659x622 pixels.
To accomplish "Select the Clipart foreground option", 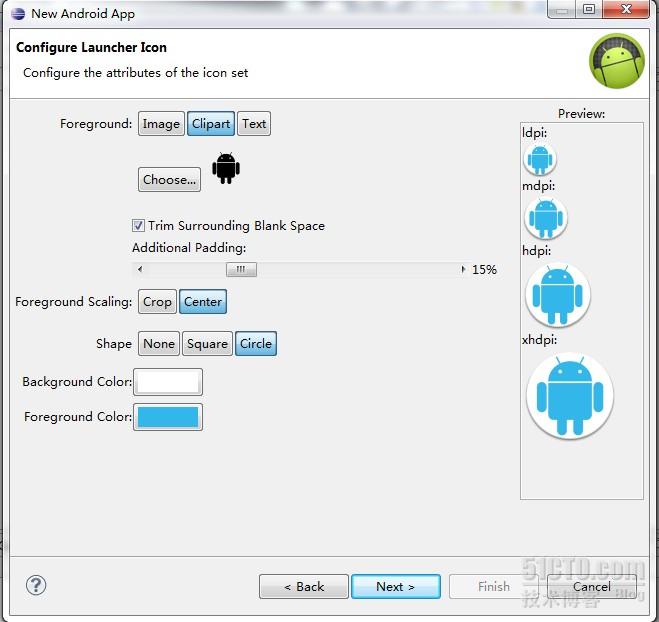I will [x=211, y=124].
